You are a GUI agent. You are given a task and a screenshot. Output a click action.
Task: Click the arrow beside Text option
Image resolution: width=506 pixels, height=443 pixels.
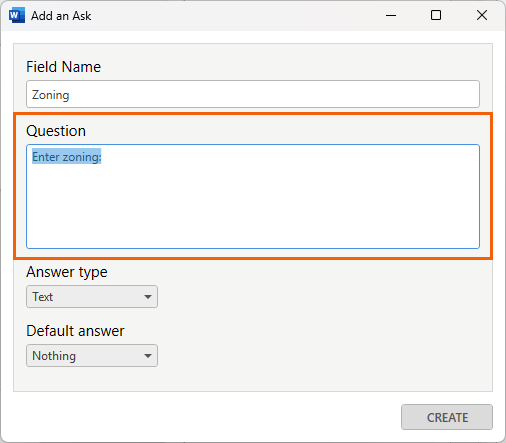pos(148,297)
